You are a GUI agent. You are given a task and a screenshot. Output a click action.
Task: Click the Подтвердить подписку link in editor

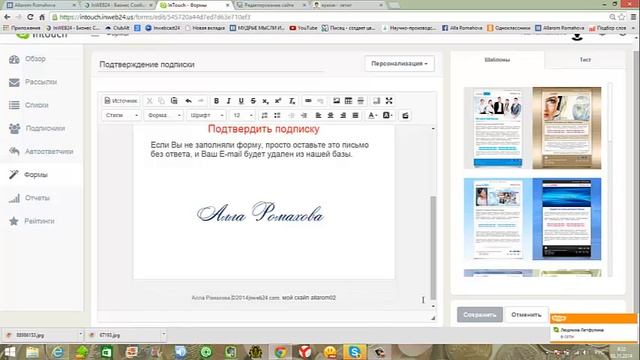point(263,129)
